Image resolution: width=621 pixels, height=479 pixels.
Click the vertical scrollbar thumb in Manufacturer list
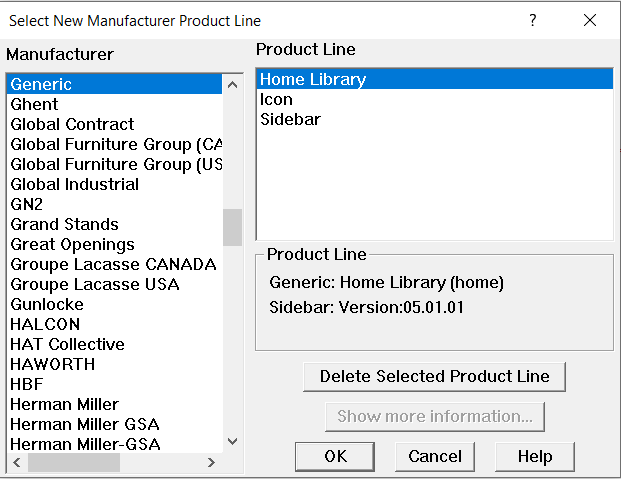click(x=232, y=227)
